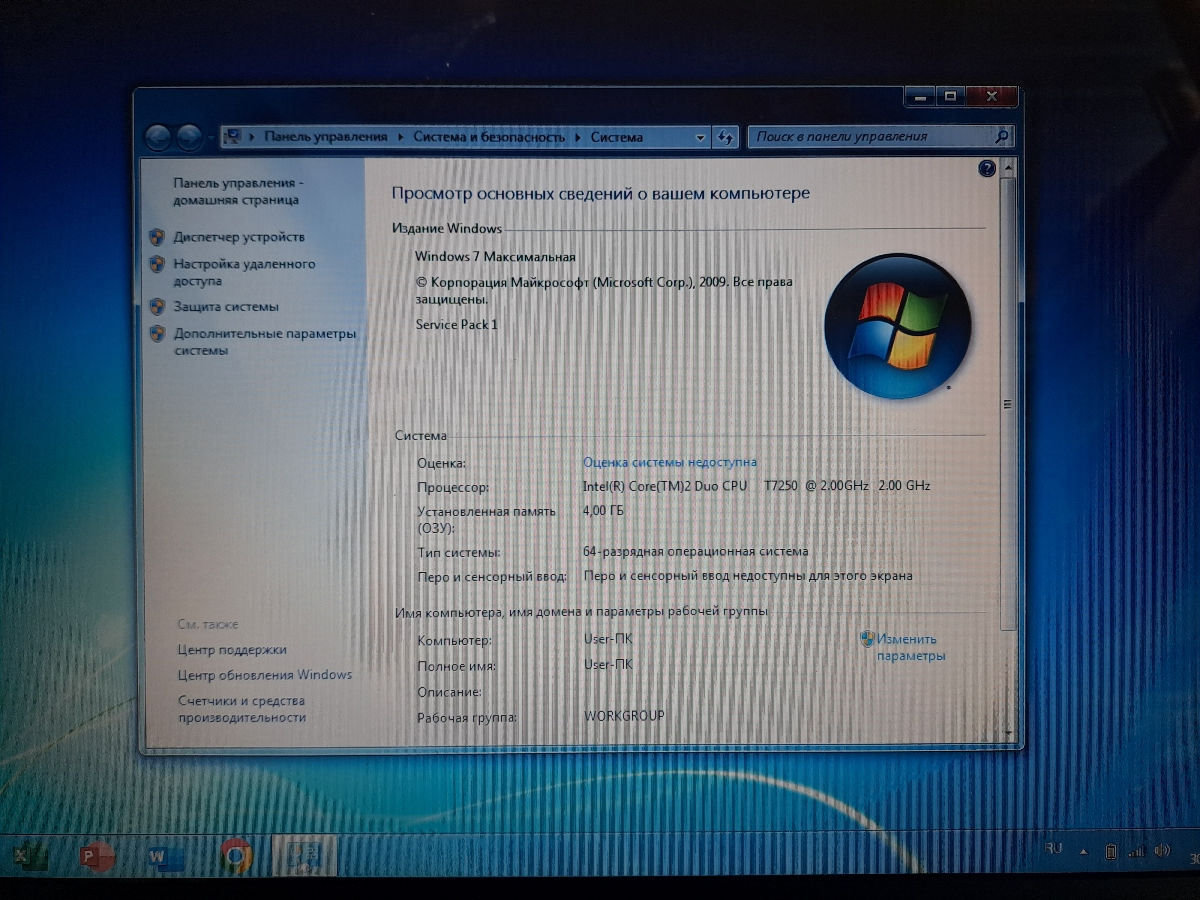Click the WORKGROUP value
The image size is (1200, 900).
point(624,716)
